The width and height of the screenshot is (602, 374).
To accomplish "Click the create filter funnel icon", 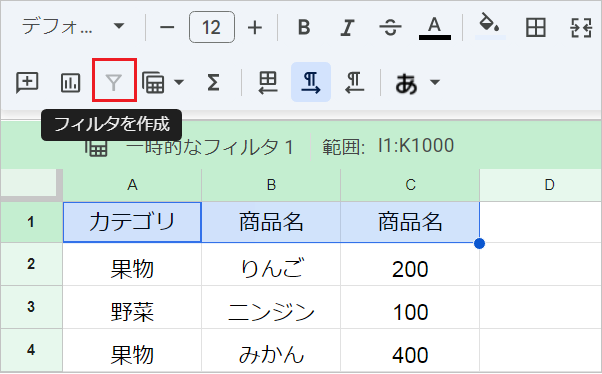I will [x=114, y=82].
